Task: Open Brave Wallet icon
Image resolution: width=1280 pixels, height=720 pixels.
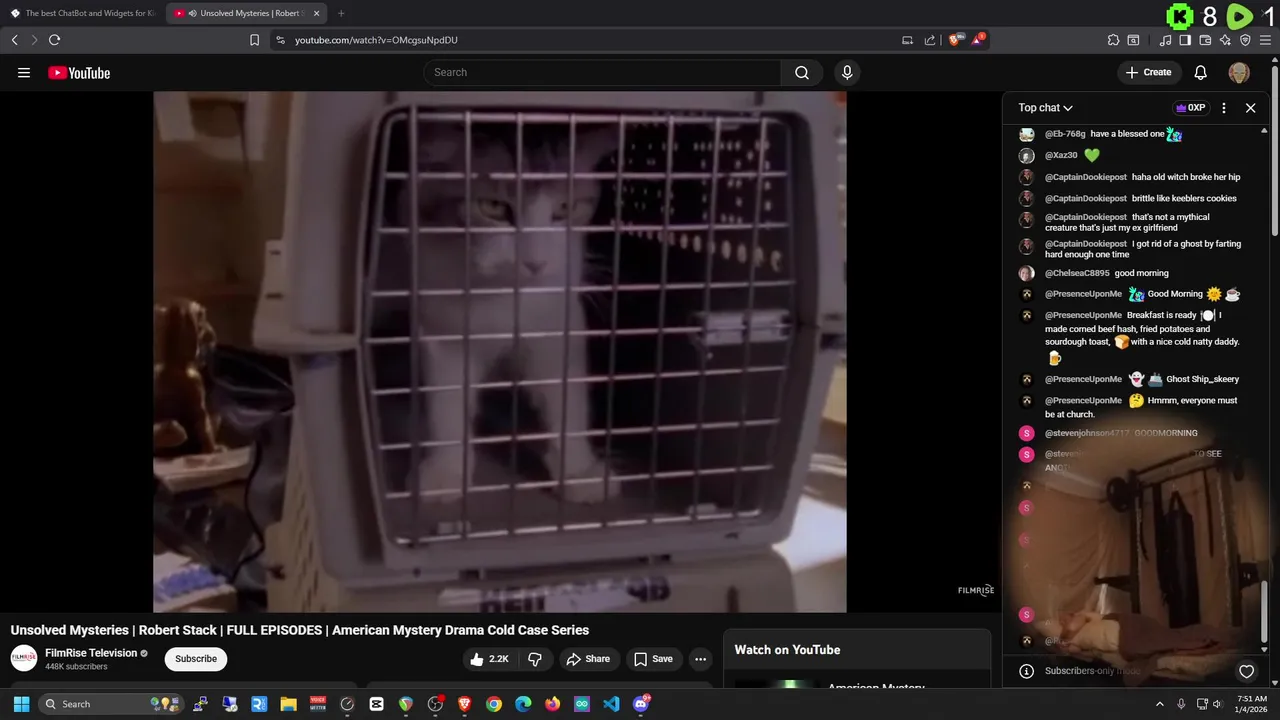Action: click(1205, 40)
